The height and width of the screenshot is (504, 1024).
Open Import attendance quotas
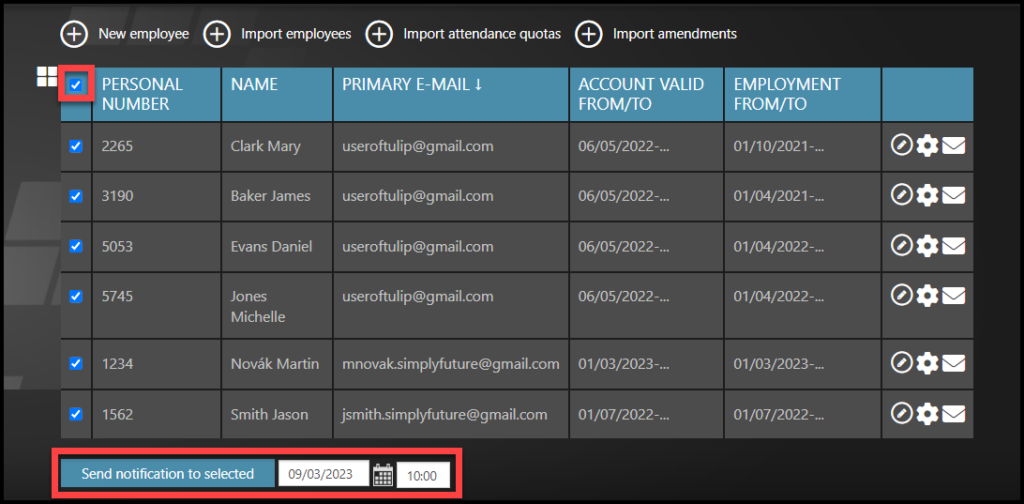[x=464, y=34]
